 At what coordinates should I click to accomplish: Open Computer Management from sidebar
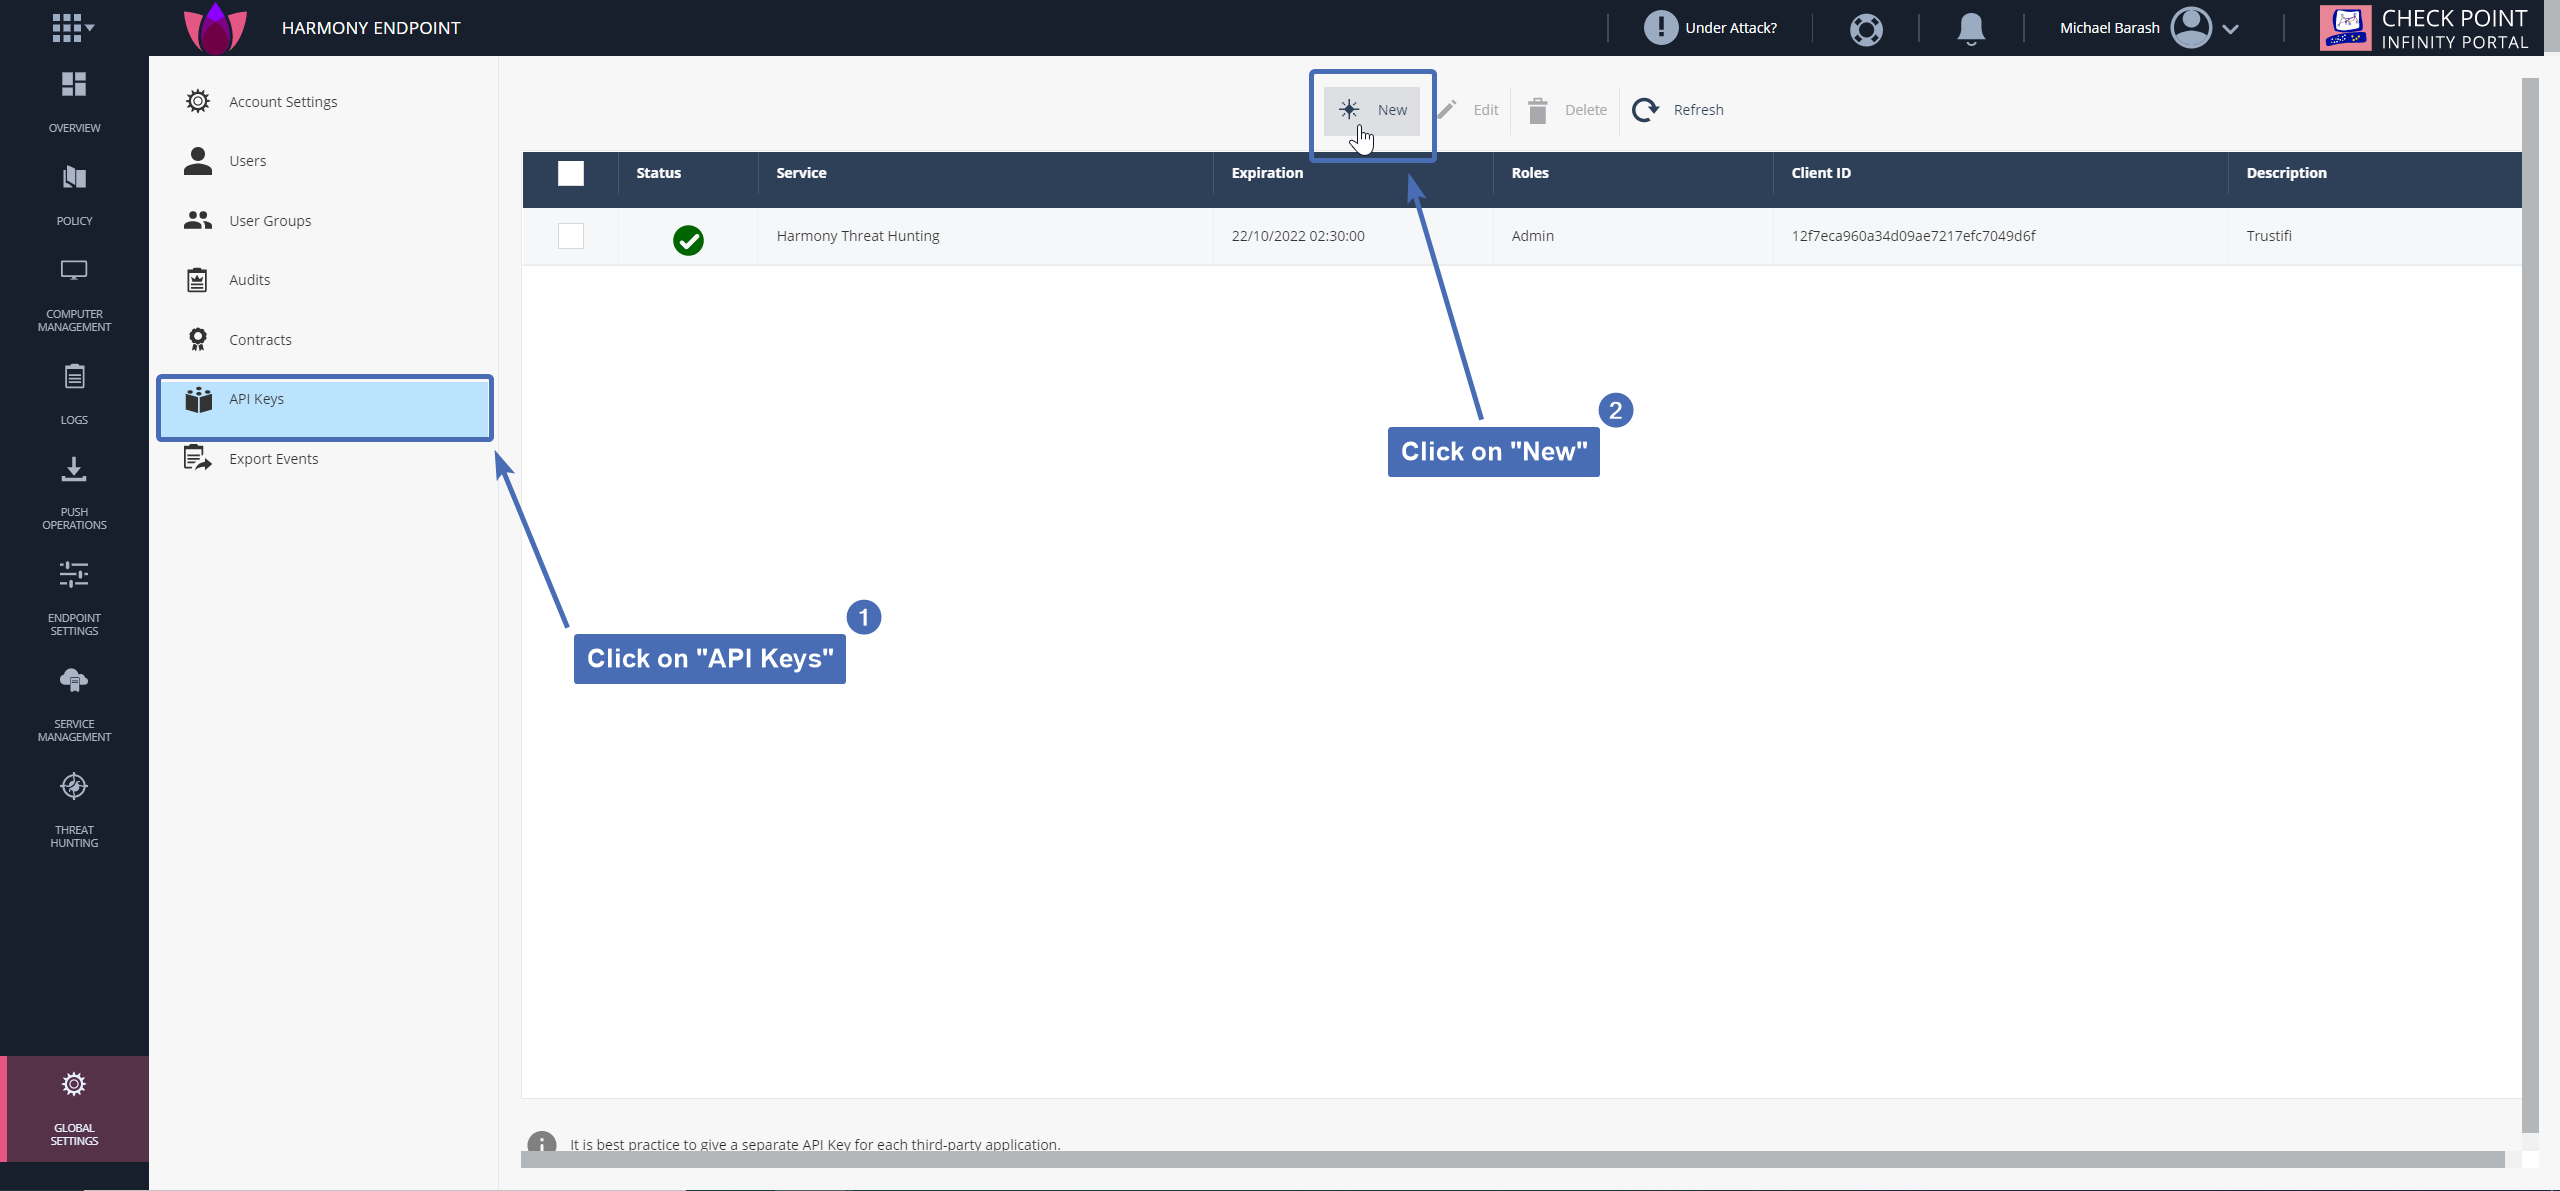[74, 294]
